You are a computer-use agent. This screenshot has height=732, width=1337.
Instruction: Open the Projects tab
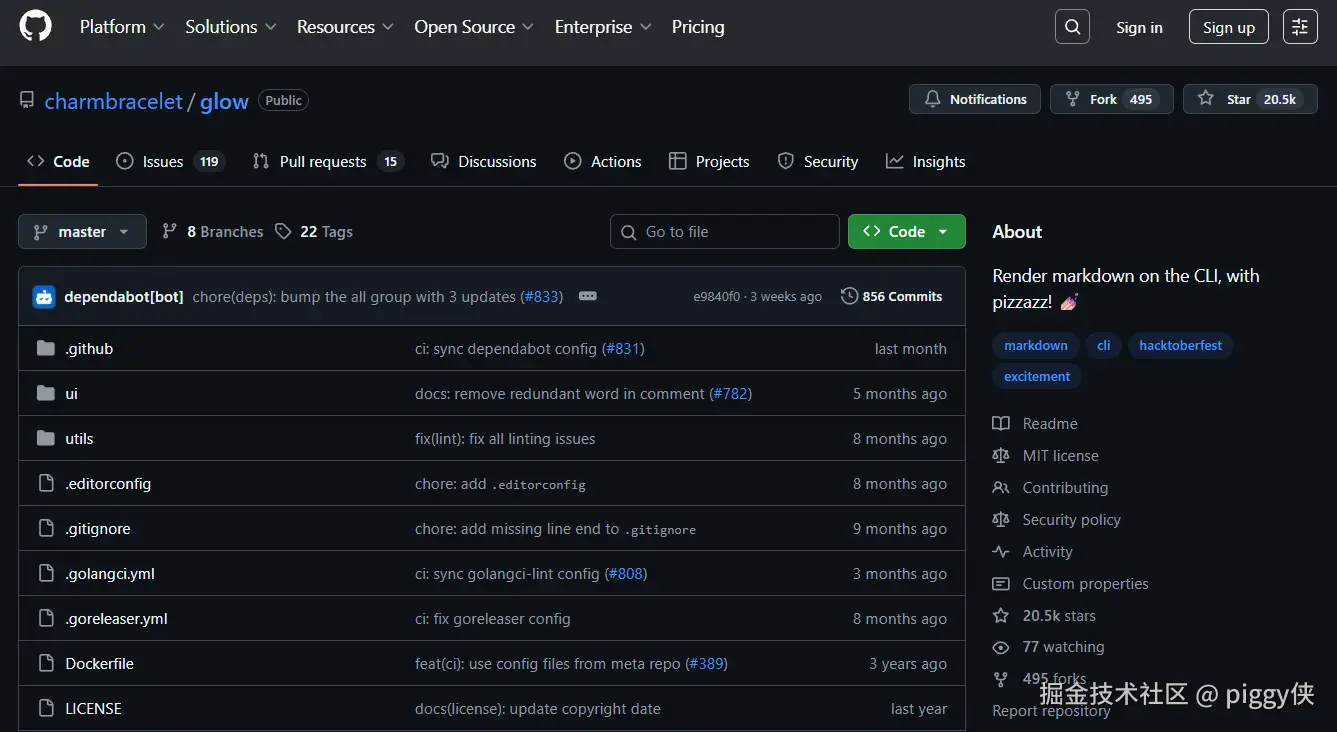[709, 162]
